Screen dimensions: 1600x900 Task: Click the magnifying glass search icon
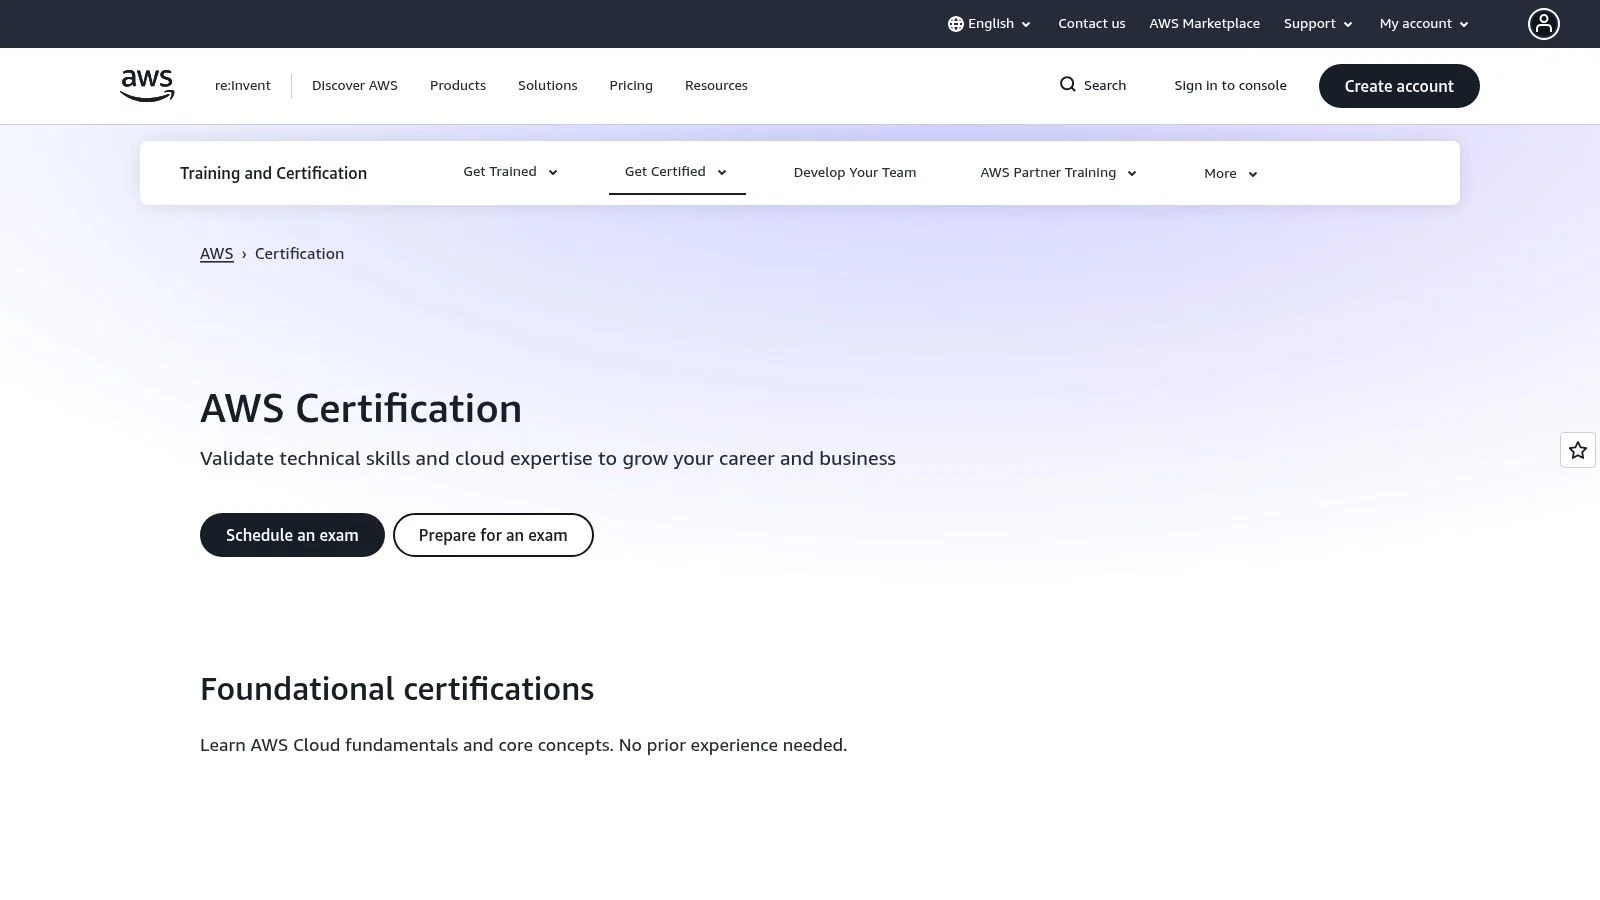1068,85
